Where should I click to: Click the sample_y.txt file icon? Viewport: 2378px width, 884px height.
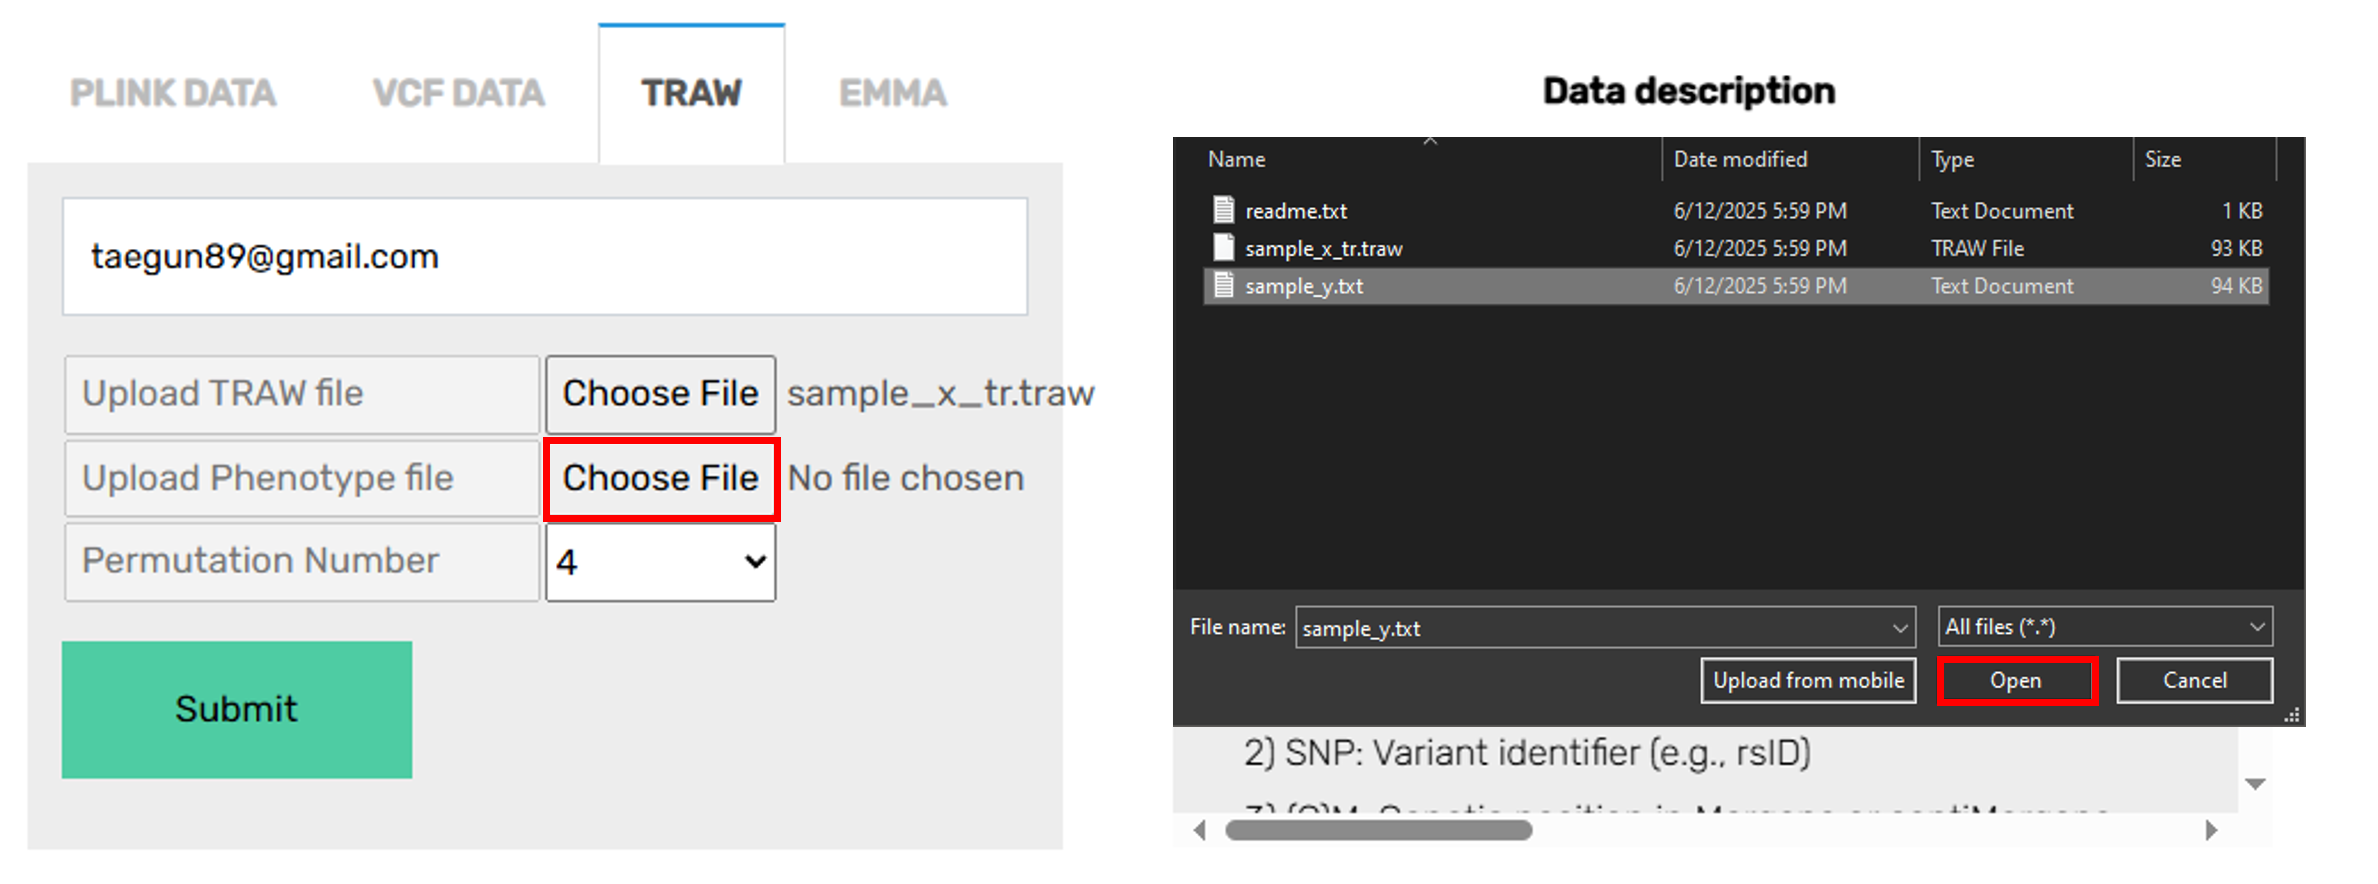click(1223, 285)
